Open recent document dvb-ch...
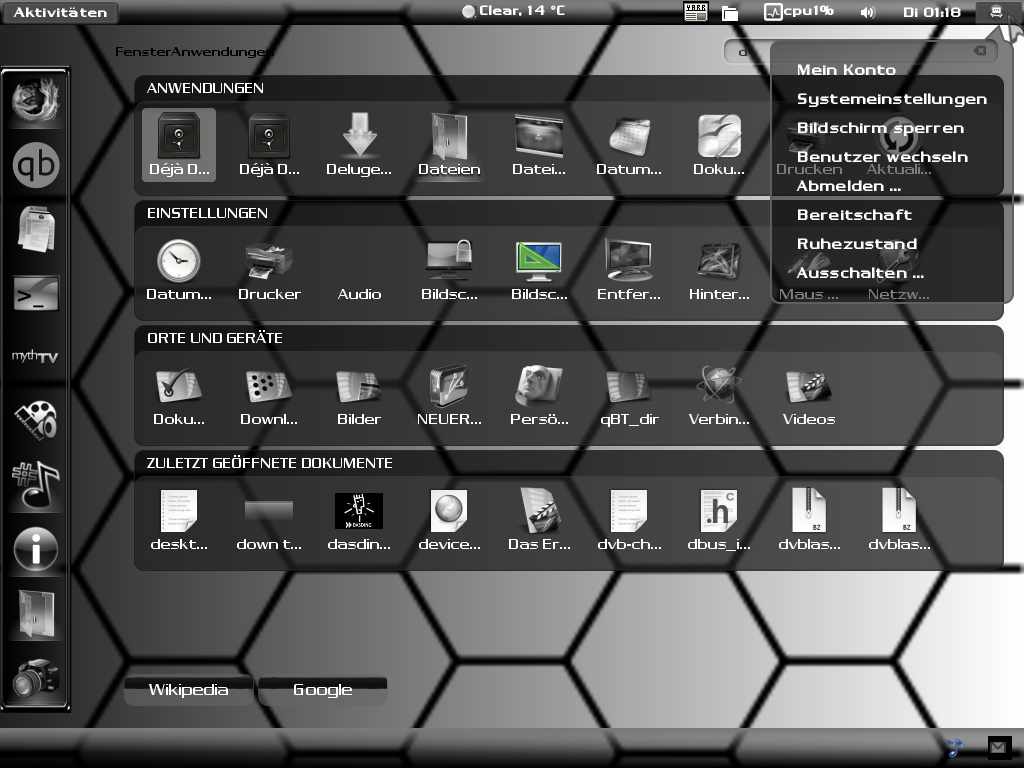 (x=629, y=520)
